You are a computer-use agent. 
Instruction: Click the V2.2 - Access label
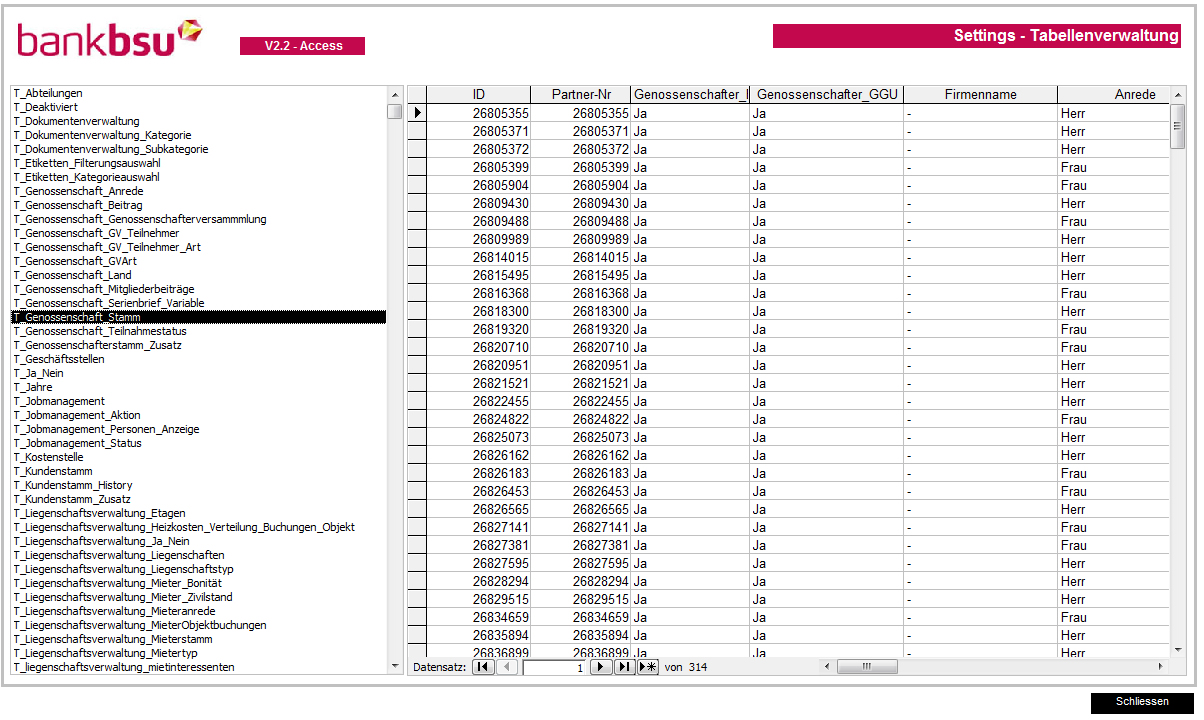coord(302,46)
